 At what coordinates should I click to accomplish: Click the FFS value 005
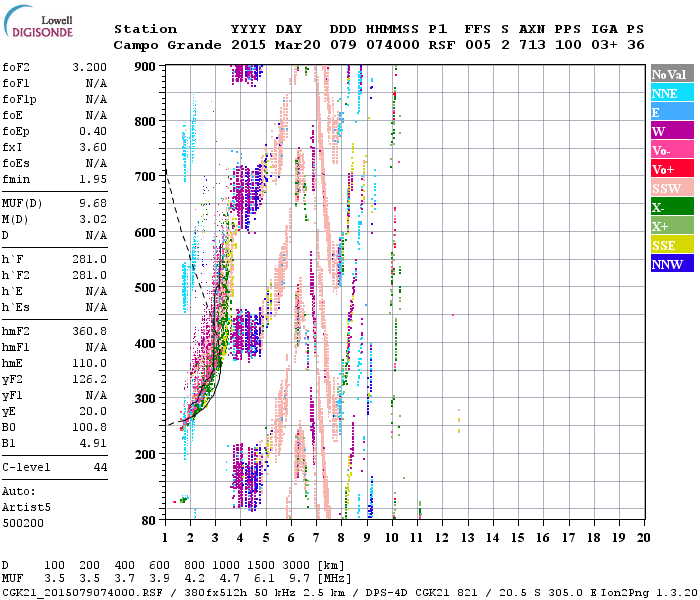478,45
